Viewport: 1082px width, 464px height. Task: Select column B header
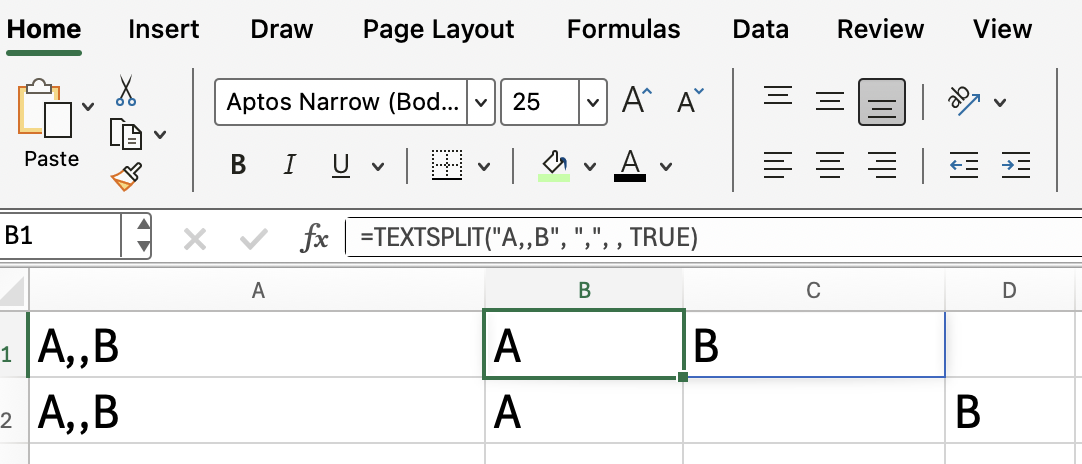tap(584, 291)
